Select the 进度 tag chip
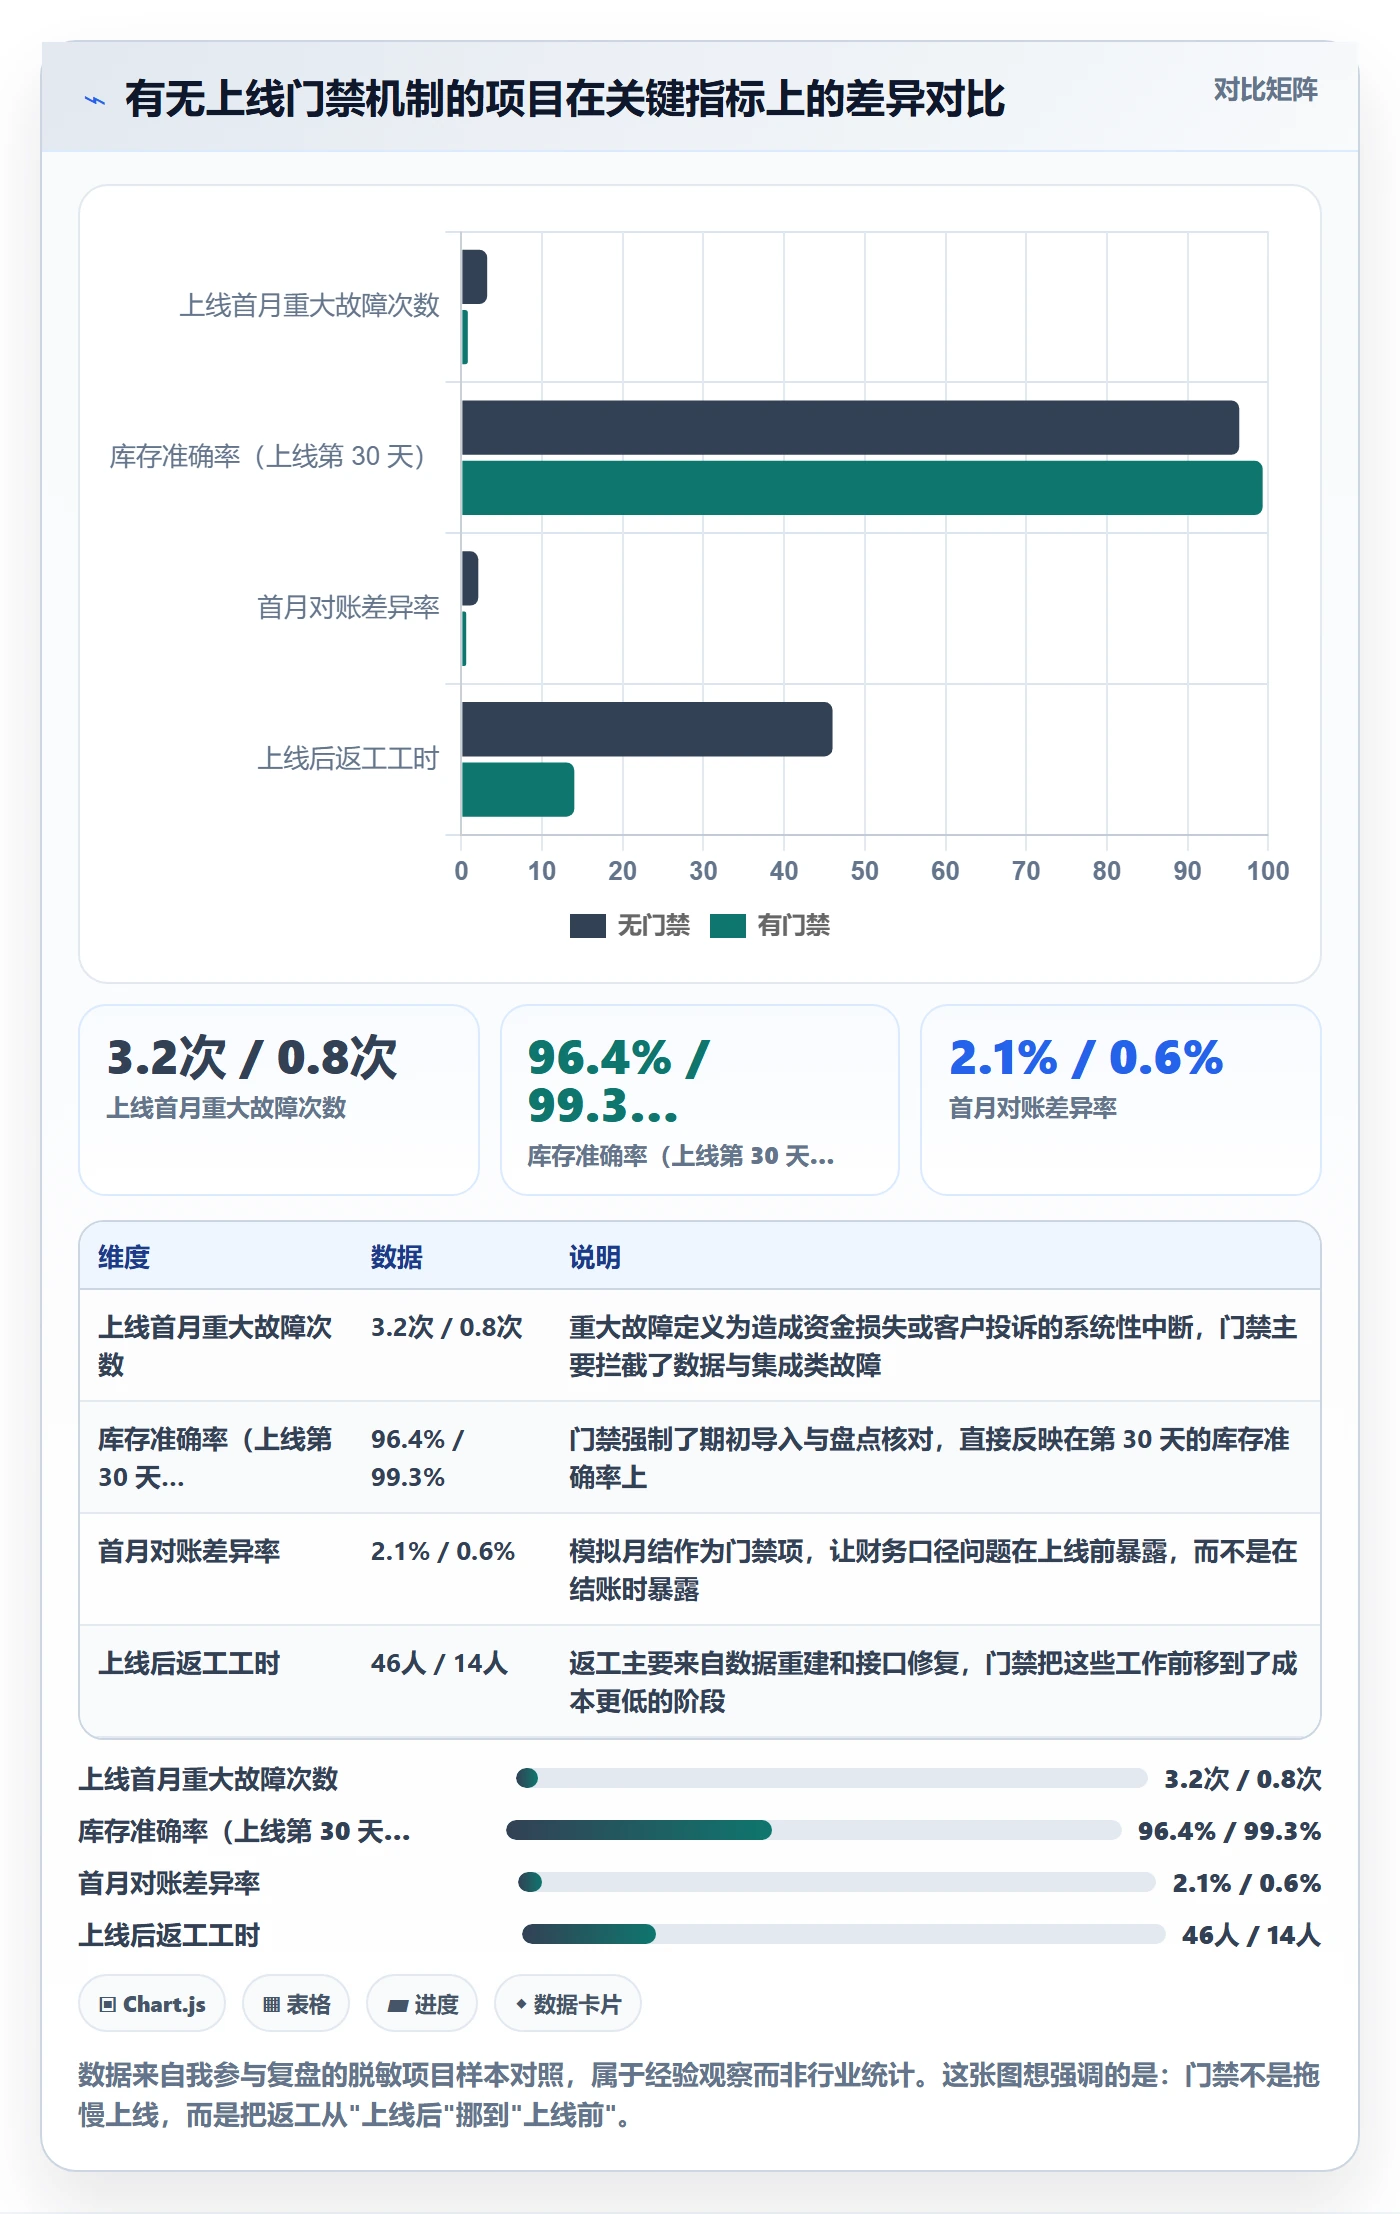The image size is (1400, 2214). pyautogui.click(x=422, y=2004)
